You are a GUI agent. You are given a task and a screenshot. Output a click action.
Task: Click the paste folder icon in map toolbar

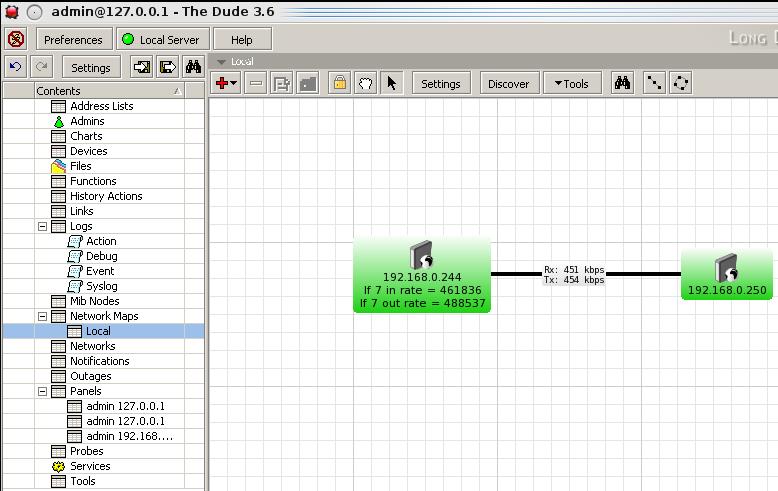[308, 83]
